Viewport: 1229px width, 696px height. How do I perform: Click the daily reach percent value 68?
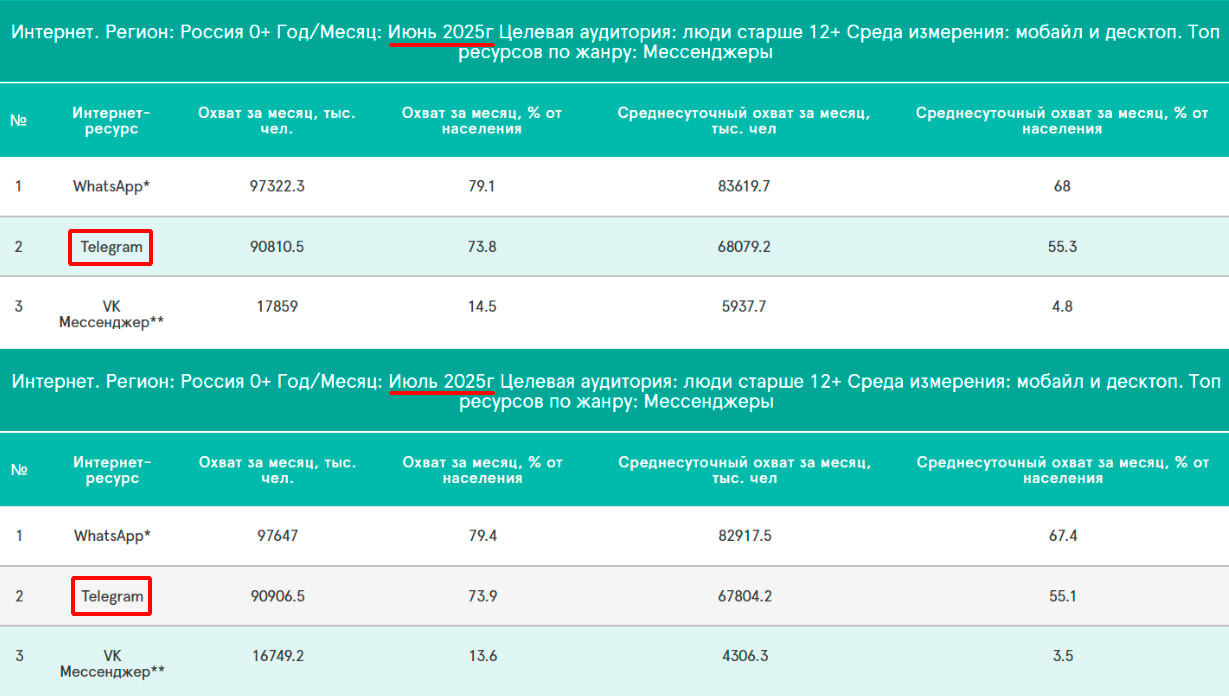click(x=1062, y=186)
